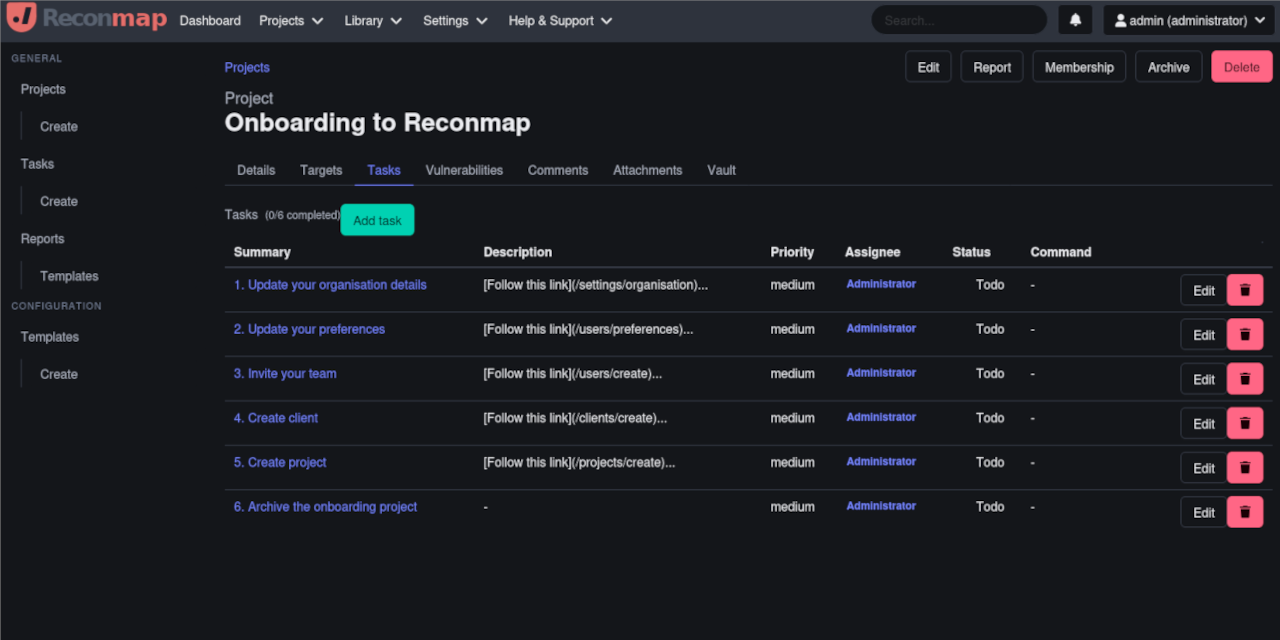1280x640 pixels.
Task: Open task '2. Update your preferences'
Action: pyautogui.click(x=309, y=329)
